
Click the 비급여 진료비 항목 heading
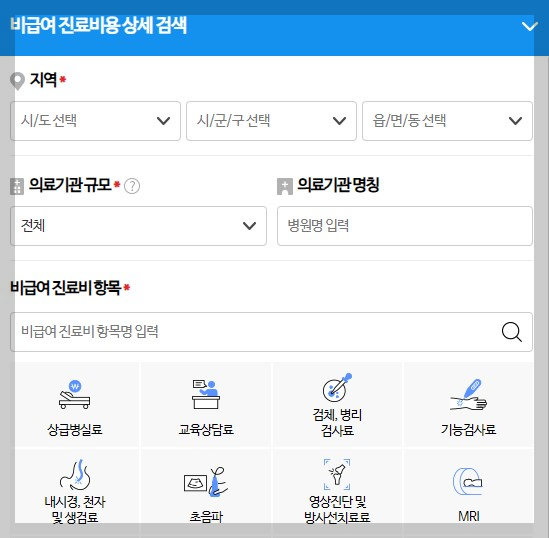coord(65,287)
